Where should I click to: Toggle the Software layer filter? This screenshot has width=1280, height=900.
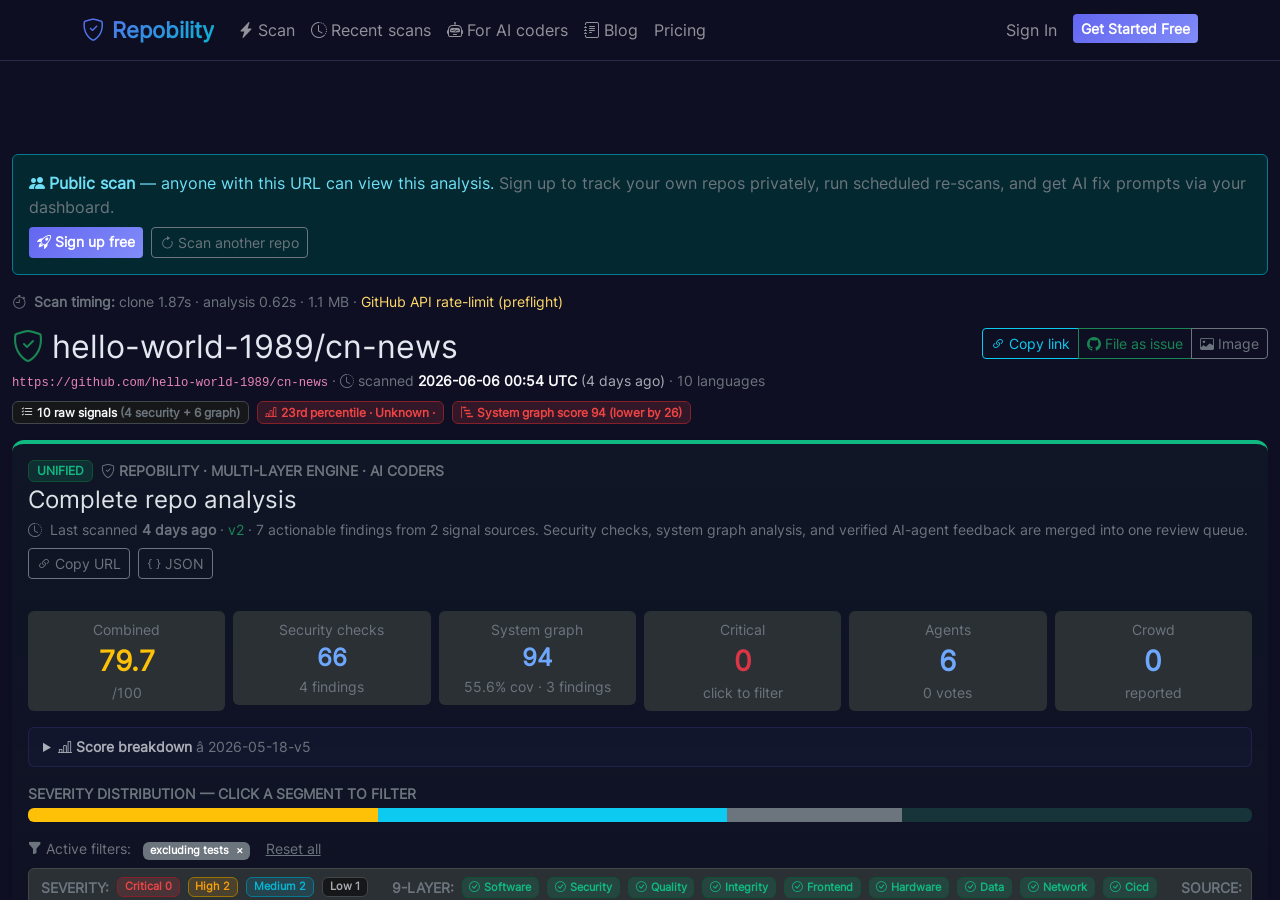point(500,887)
